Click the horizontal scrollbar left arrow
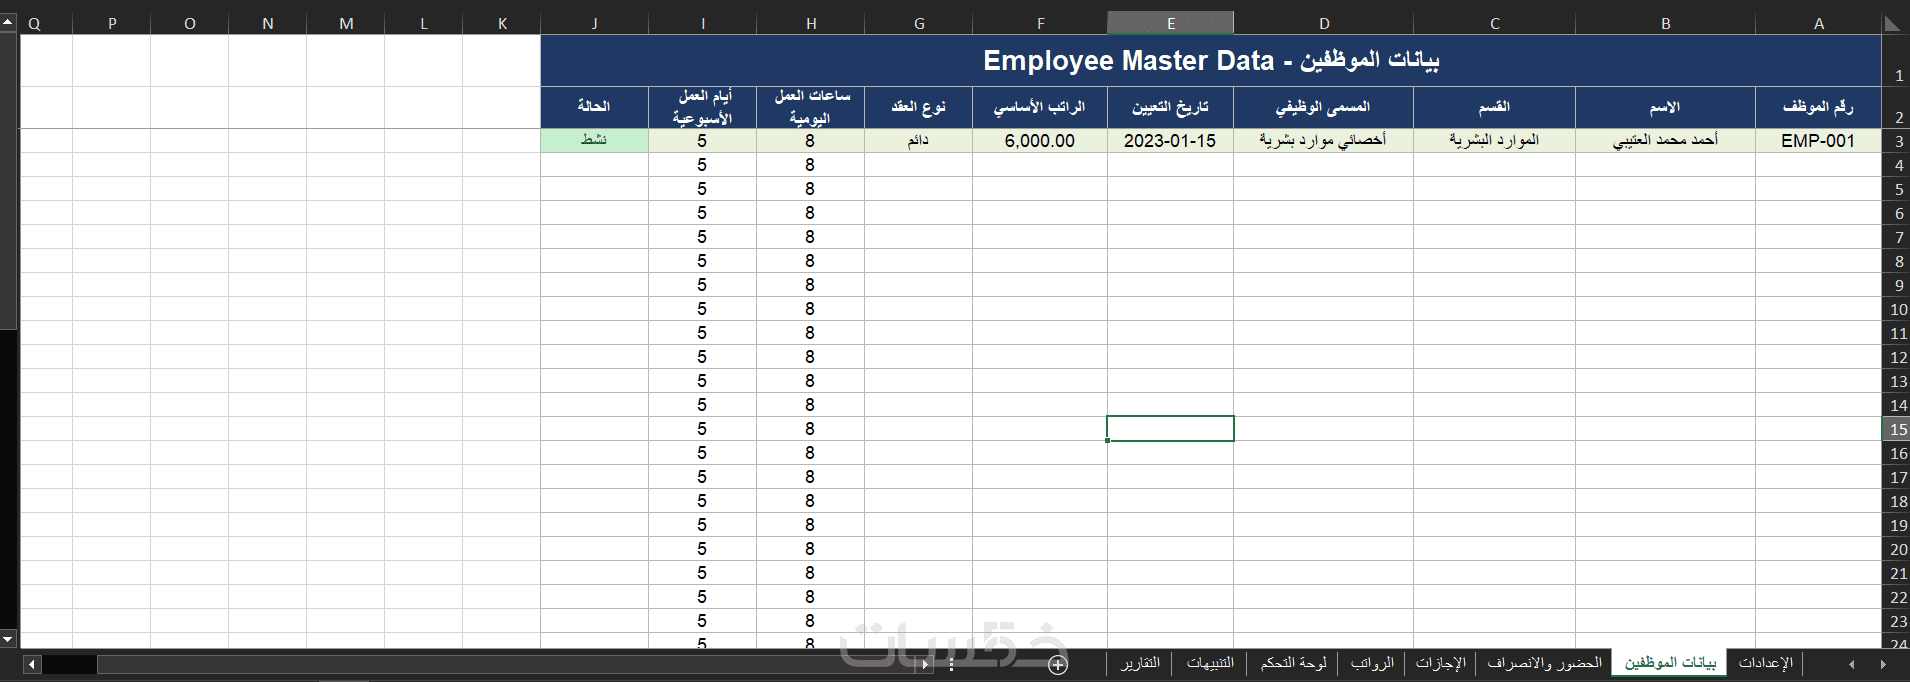This screenshot has width=1910, height=682. pyautogui.click(x=32, y=664)
